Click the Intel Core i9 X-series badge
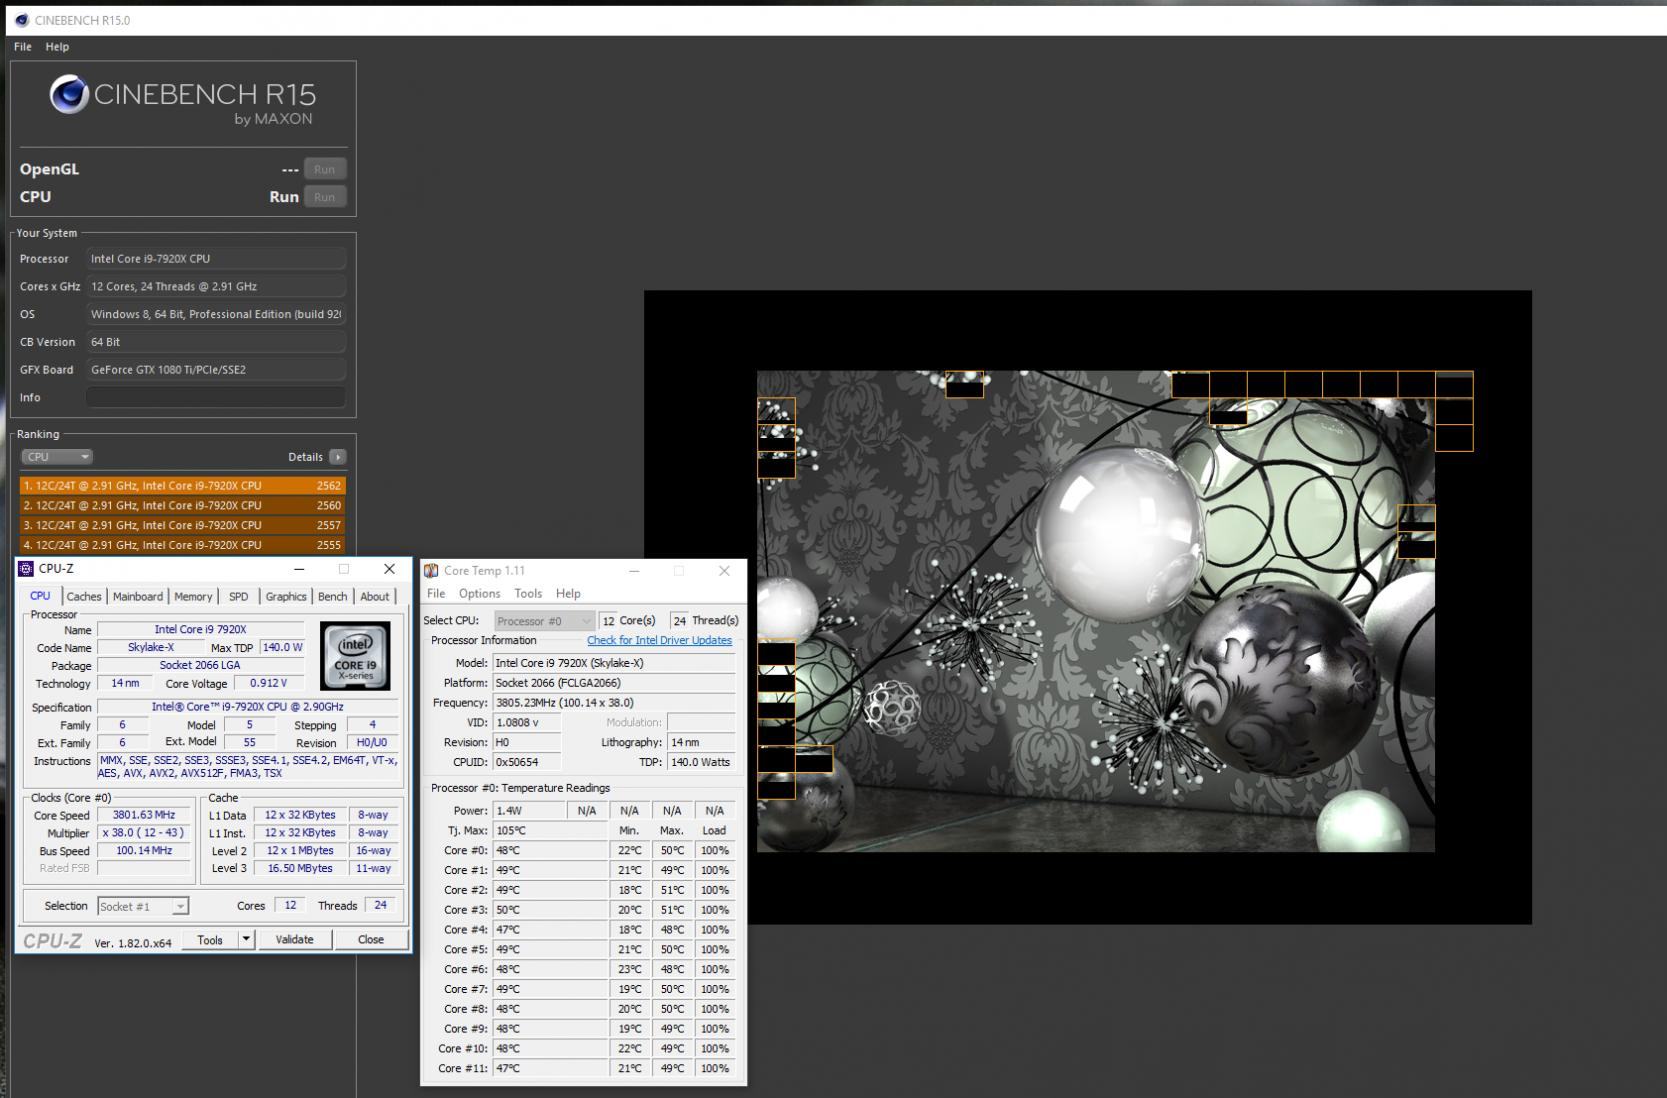 pyautogui.click(x=355, y=656)
